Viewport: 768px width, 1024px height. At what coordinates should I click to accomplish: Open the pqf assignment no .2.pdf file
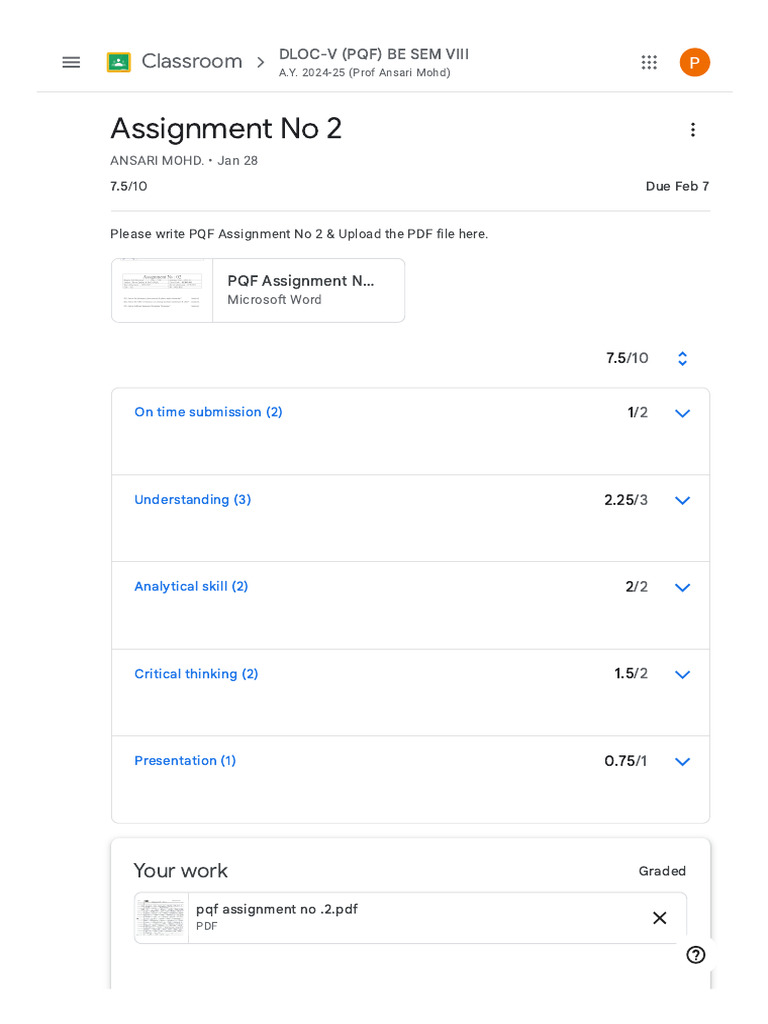click(x=277, y=910)
